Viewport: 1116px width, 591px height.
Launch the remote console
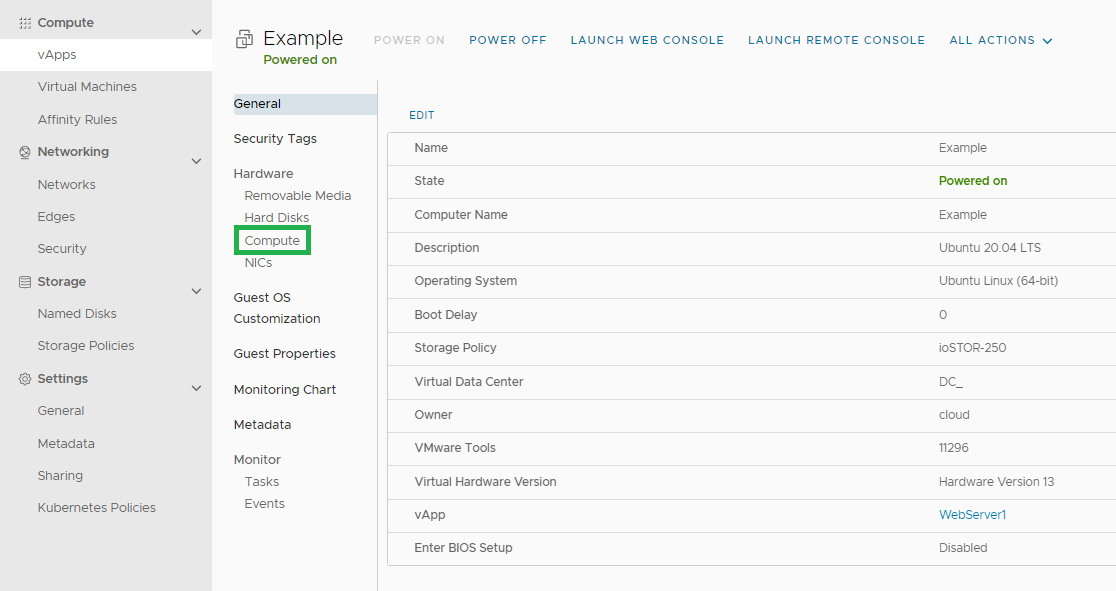tap(836, 41)
